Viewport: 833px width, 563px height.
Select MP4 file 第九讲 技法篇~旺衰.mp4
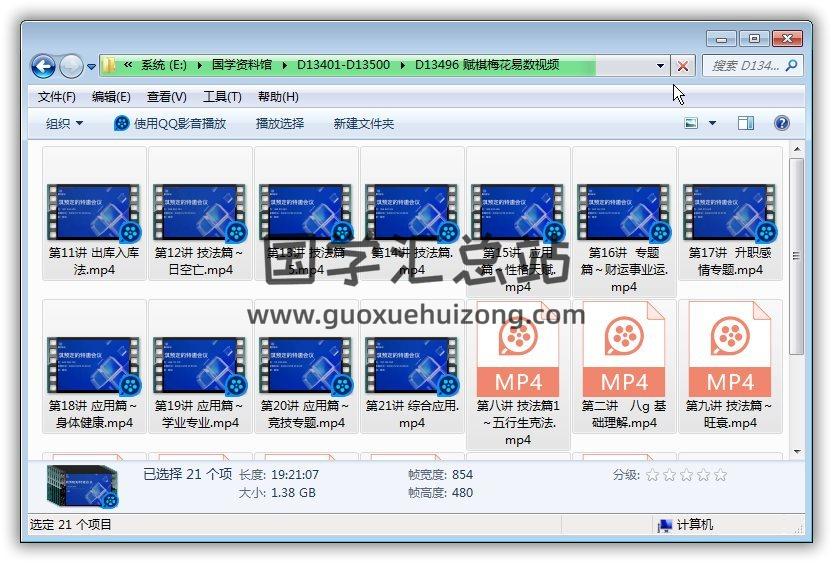pos(730,366)
